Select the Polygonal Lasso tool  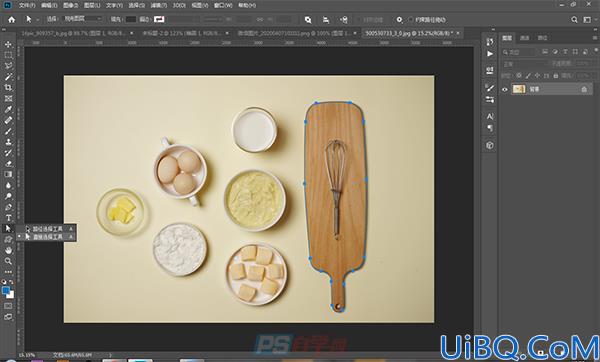(8, 66)
